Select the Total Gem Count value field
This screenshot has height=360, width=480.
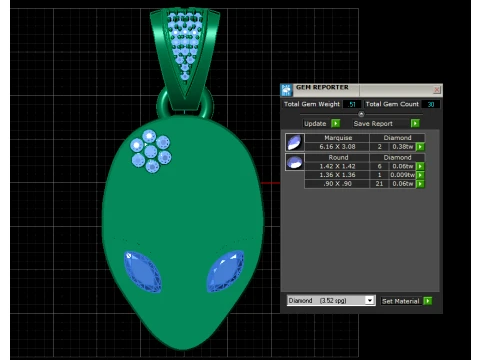430,104
